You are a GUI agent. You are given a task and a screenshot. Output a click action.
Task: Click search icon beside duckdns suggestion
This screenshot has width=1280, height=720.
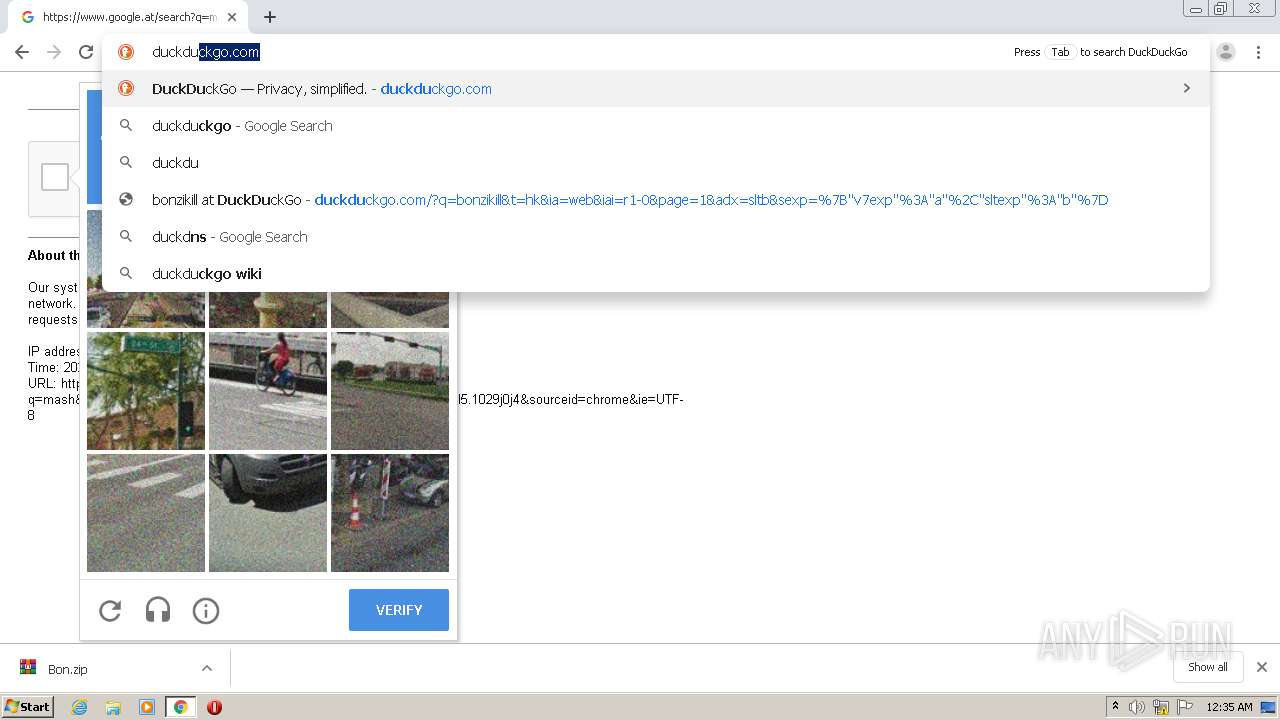point(126,237)
